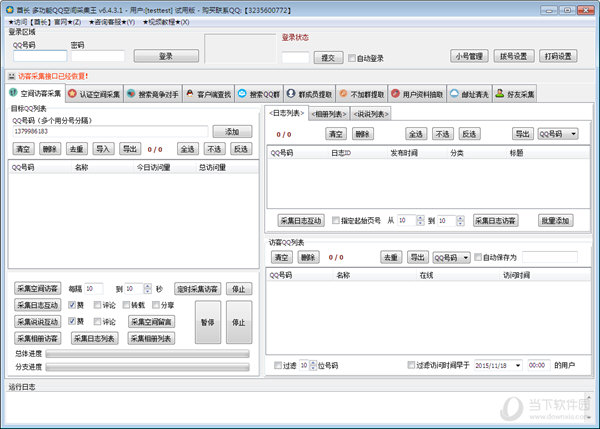Image resolution: width=600 pixels, height=429 pixels.
Task: Check the 转载 checkbox
Action: tap(126, 305)
